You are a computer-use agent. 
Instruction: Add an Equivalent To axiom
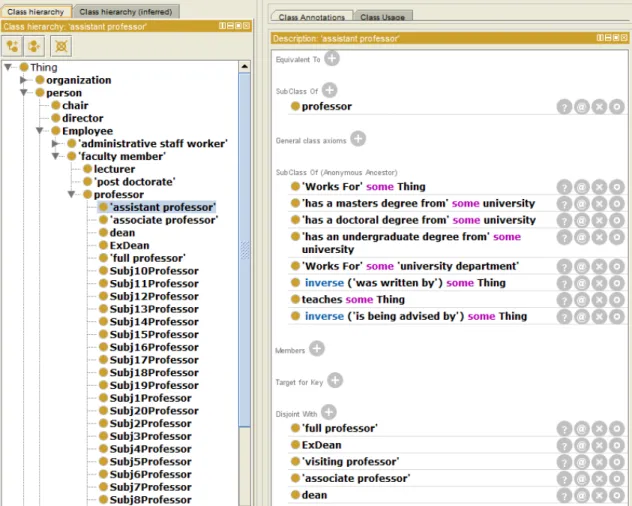[x=332, y=58]
